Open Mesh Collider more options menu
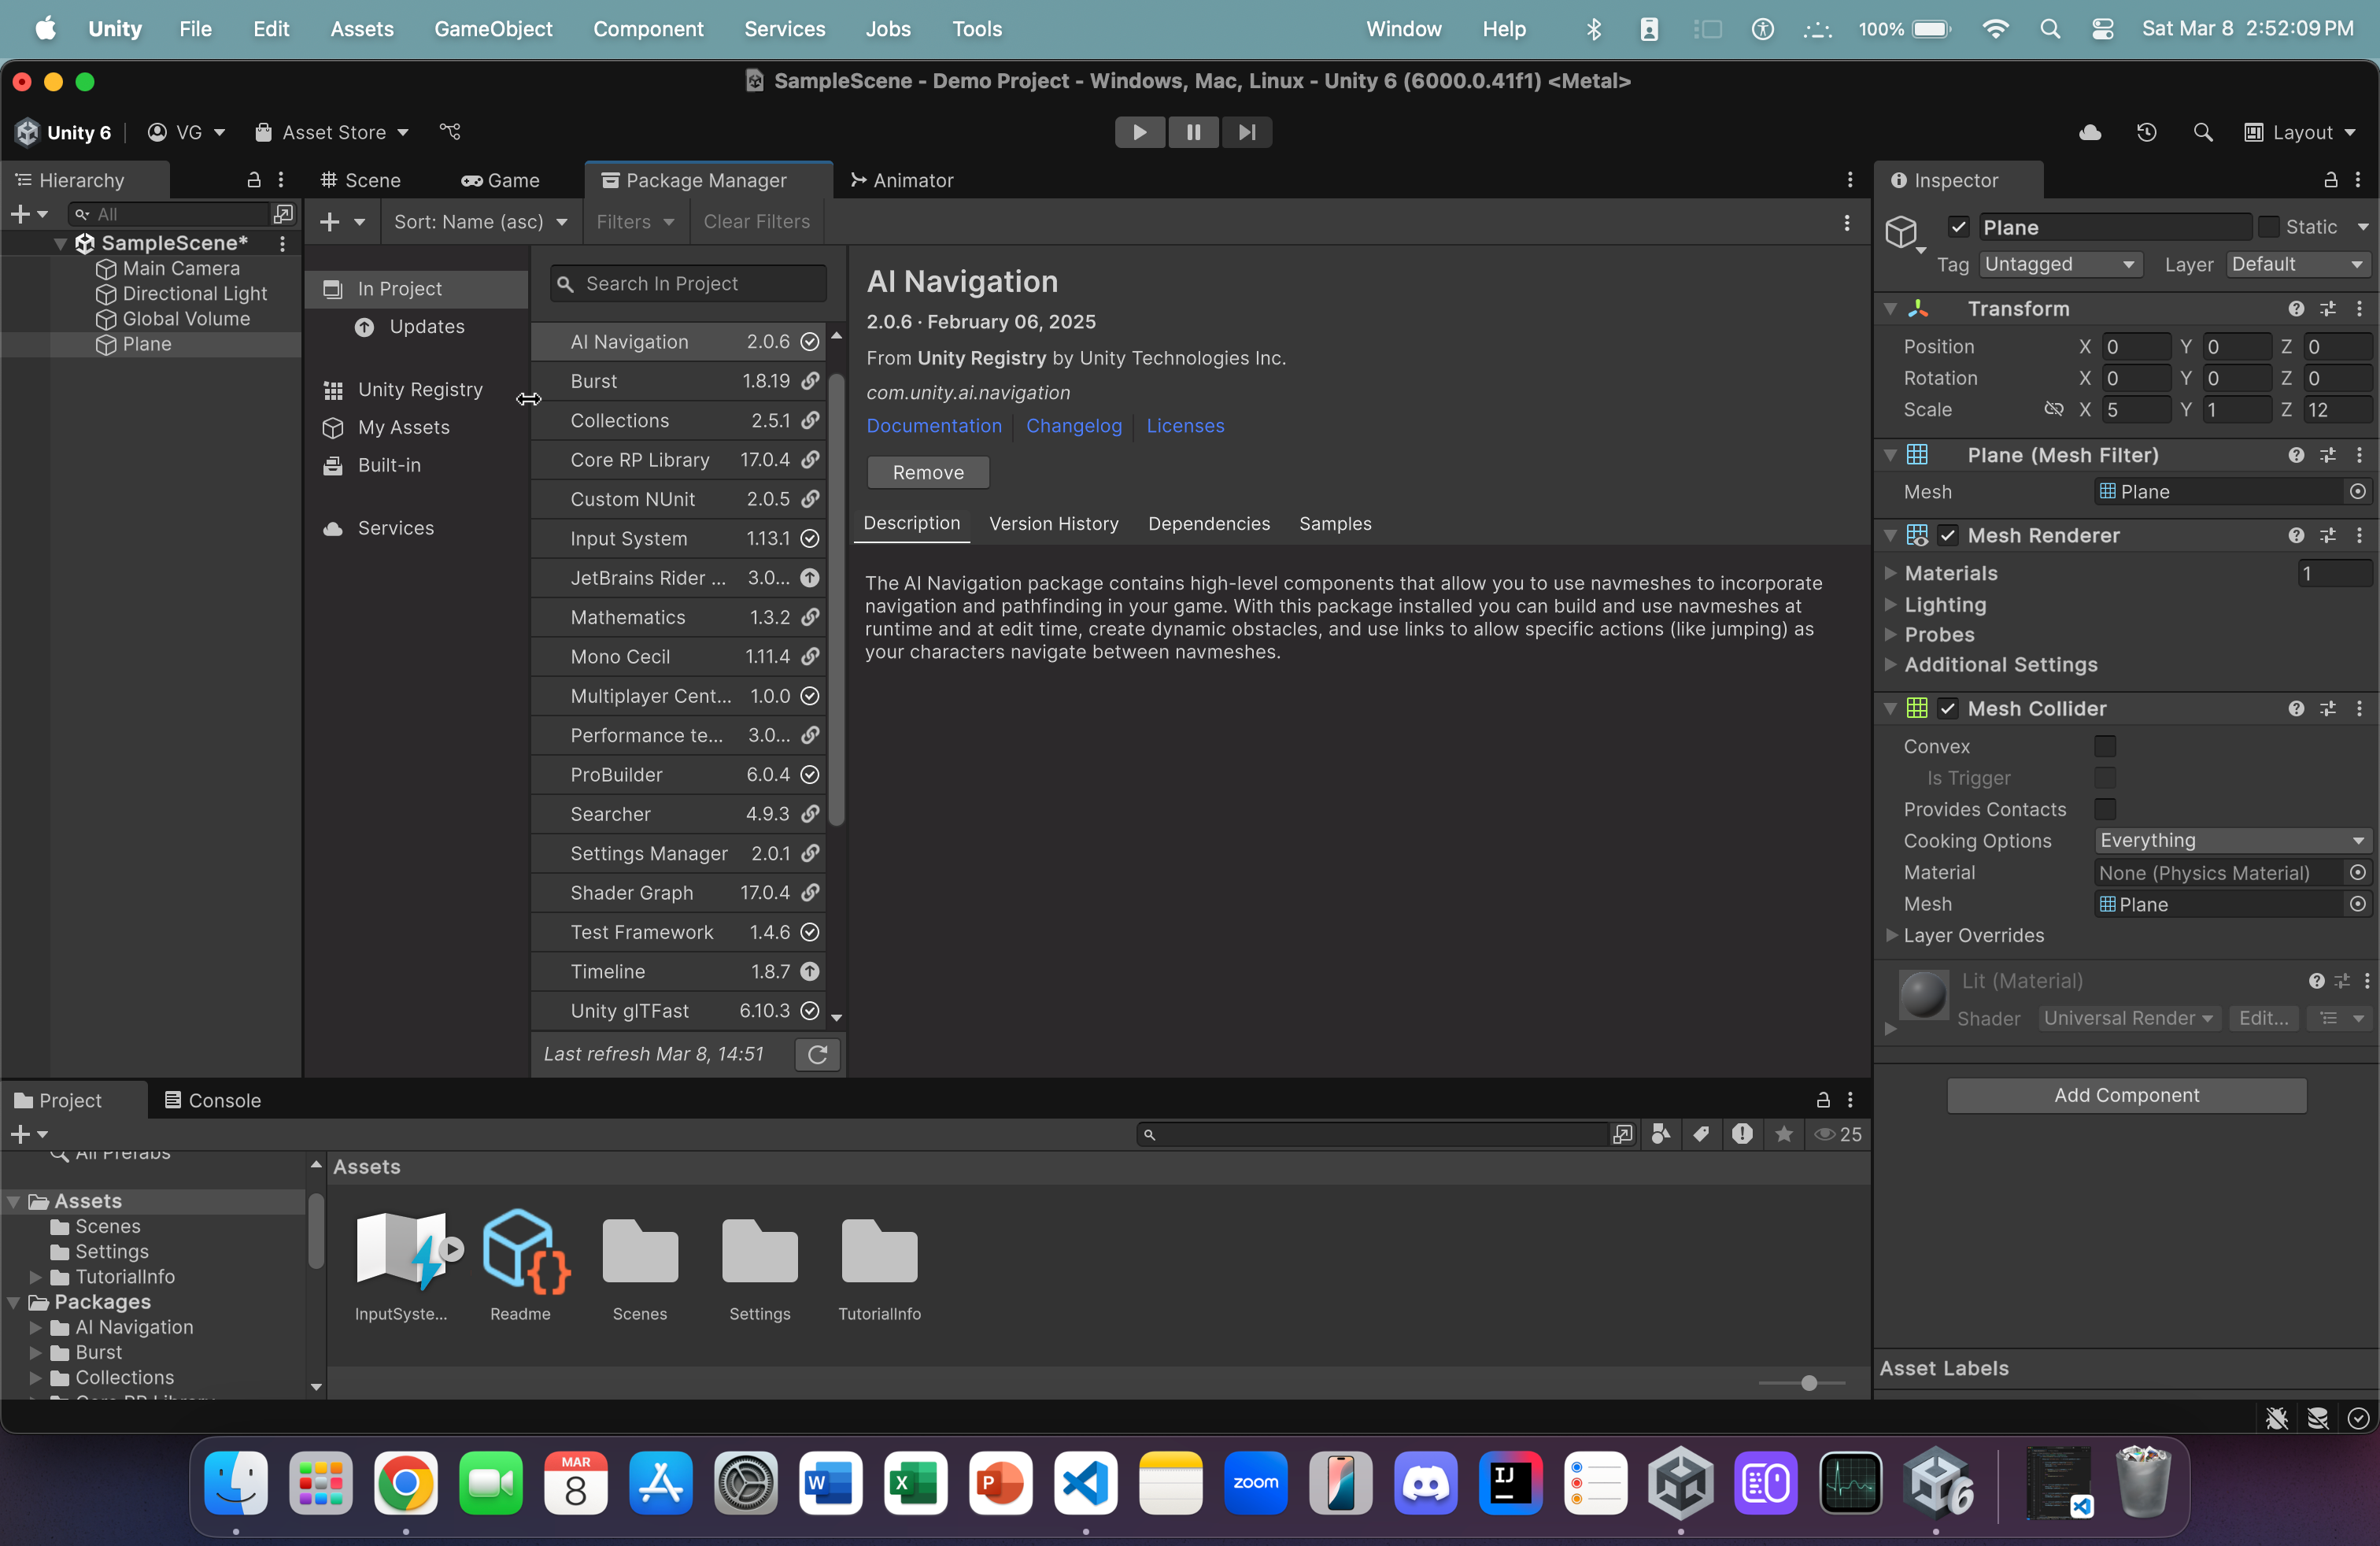 tap(2359, 709)
